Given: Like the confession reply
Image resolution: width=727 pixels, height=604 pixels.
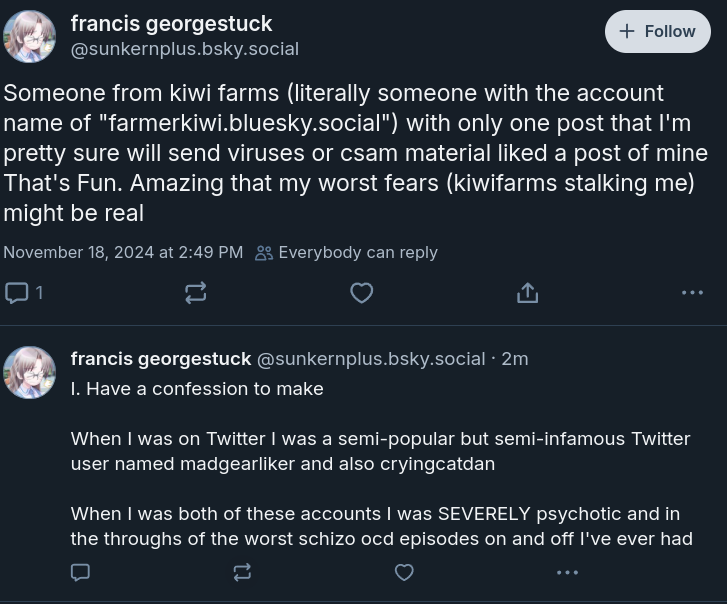Looking at the screenshot, I should (x=404, y=572).
